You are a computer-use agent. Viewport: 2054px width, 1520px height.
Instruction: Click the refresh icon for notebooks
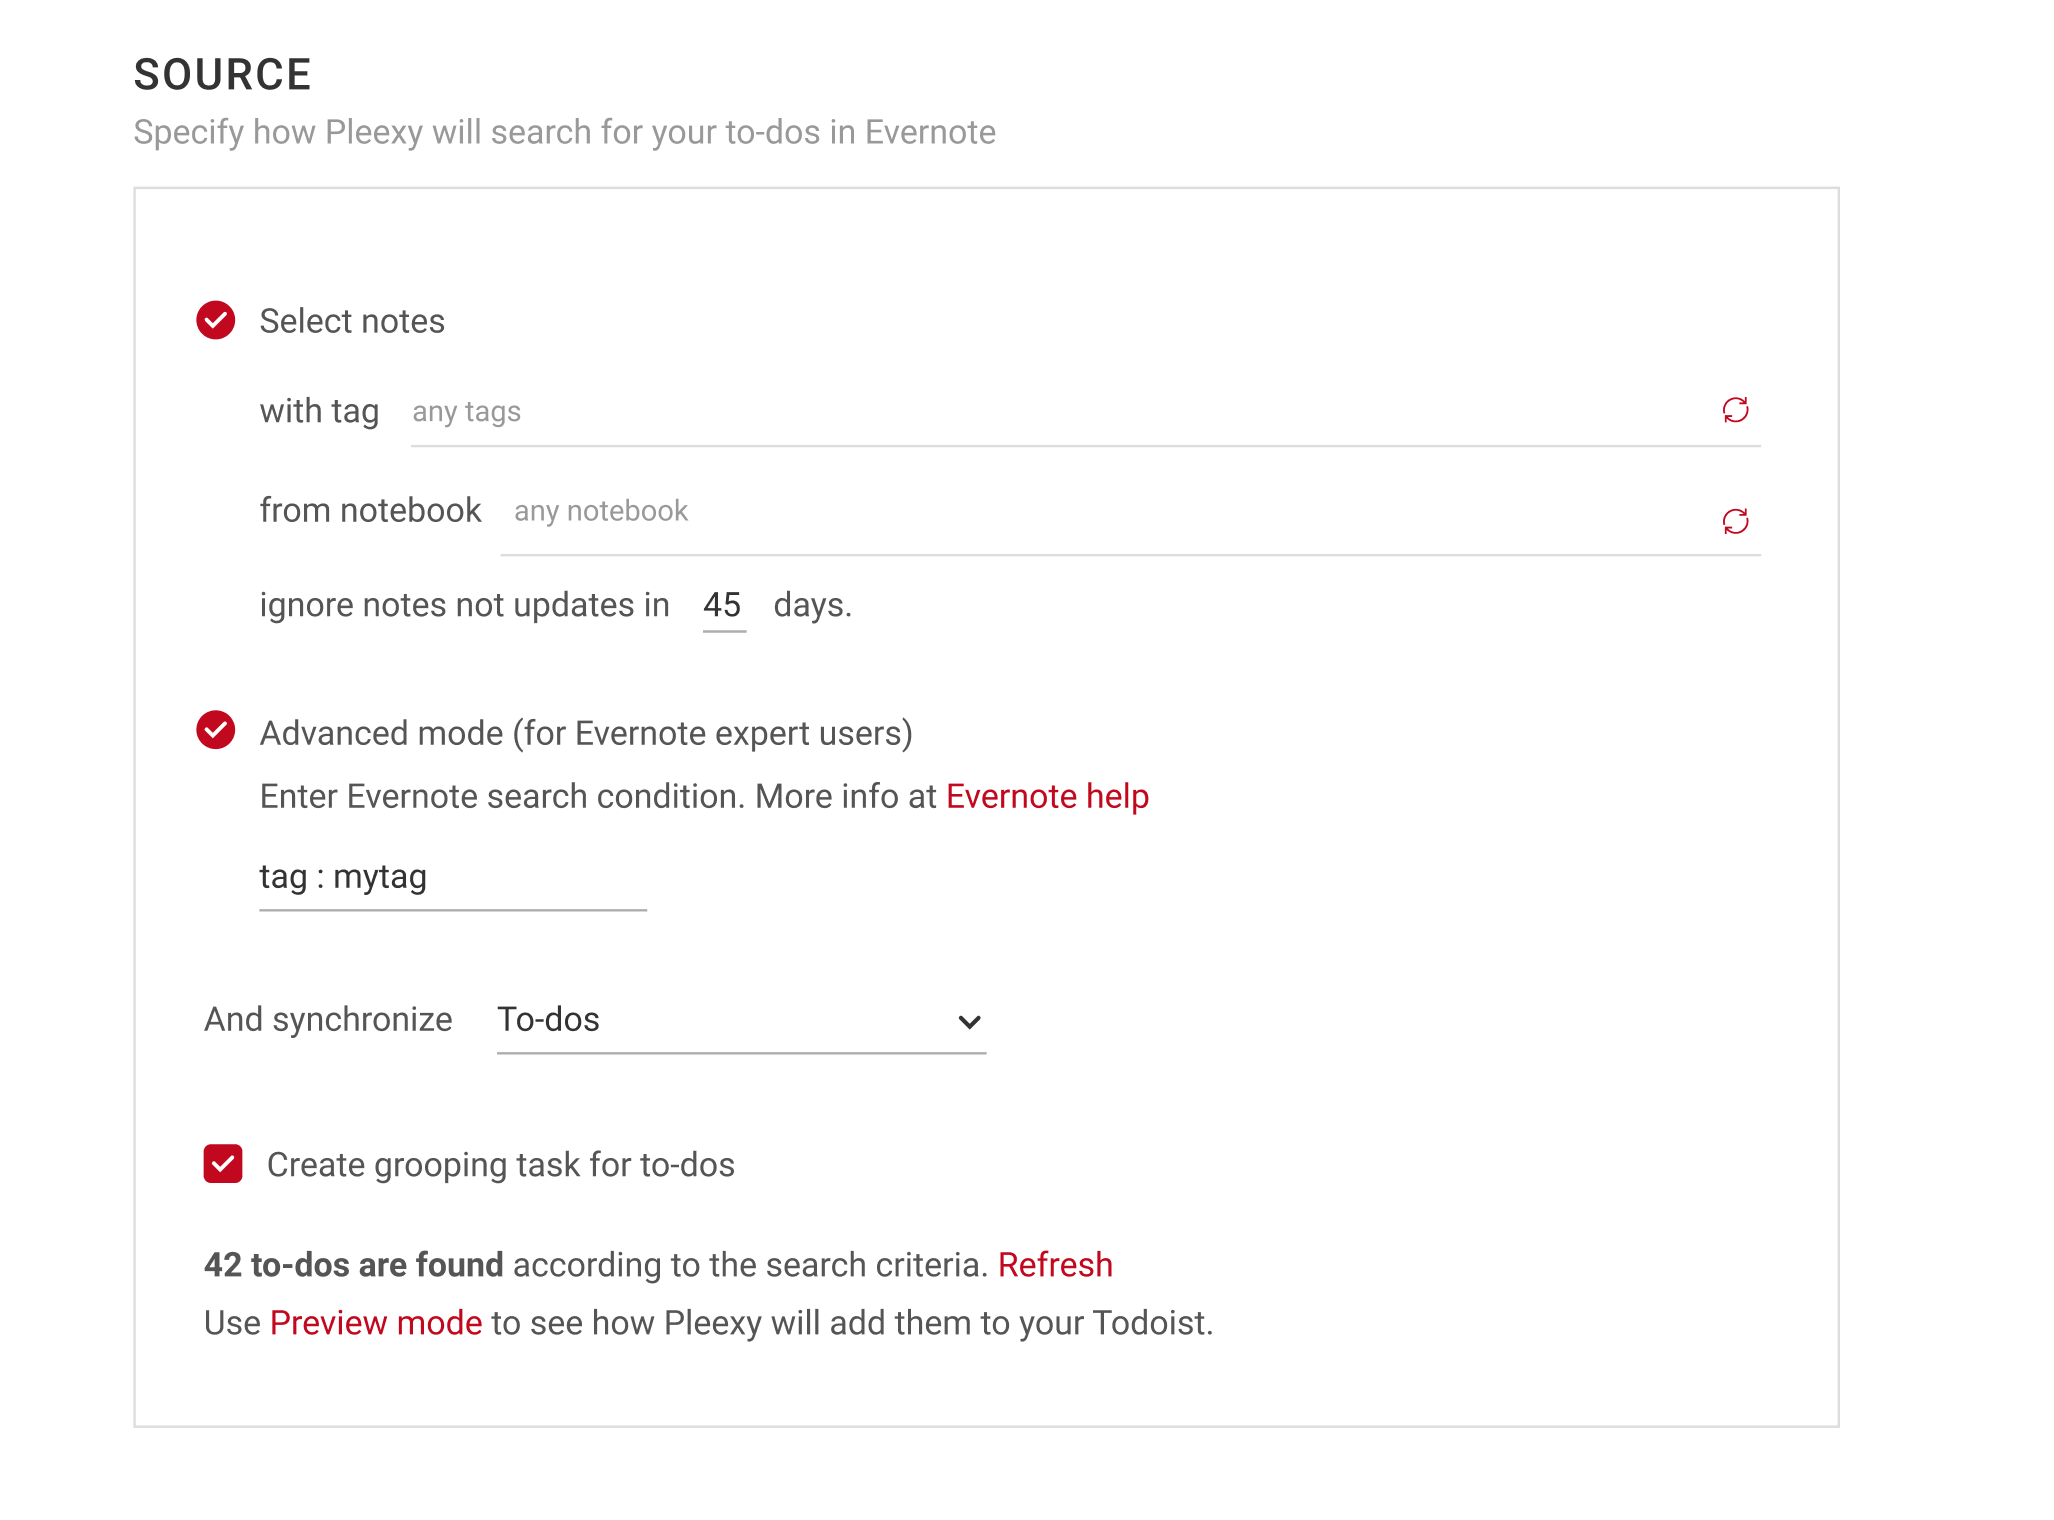pyautogui.click(x=1735, y=521)
